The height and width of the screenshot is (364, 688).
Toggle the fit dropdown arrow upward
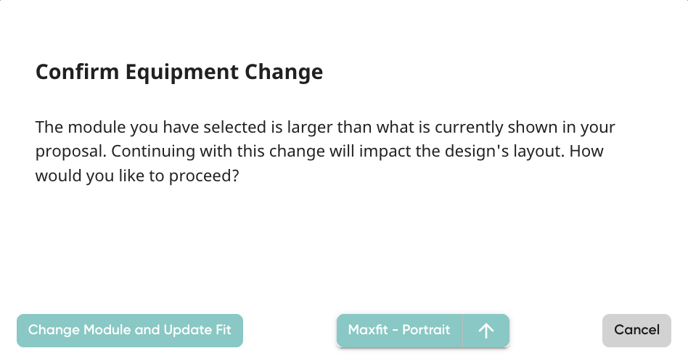pos(486,330)
